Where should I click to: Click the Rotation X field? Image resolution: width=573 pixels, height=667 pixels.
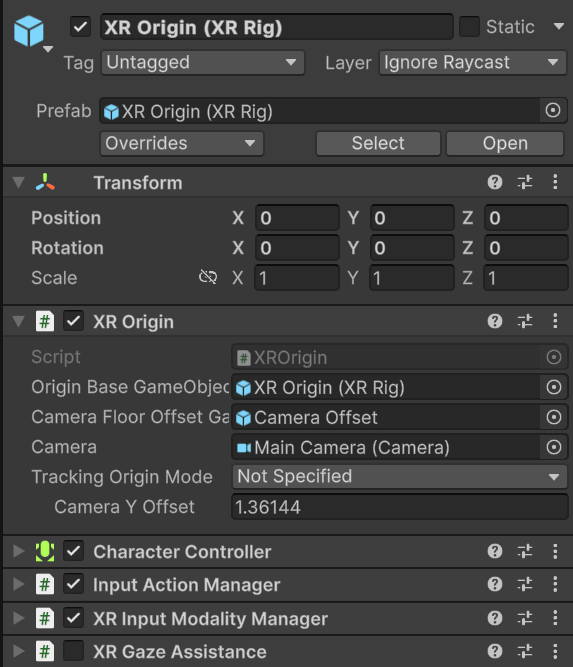297,248
